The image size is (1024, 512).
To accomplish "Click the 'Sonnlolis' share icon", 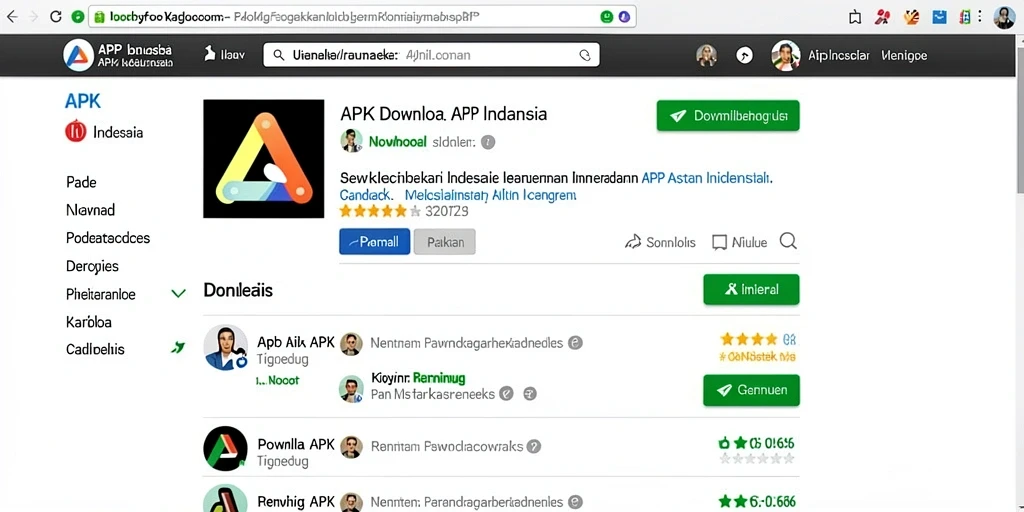I will 632,242.
